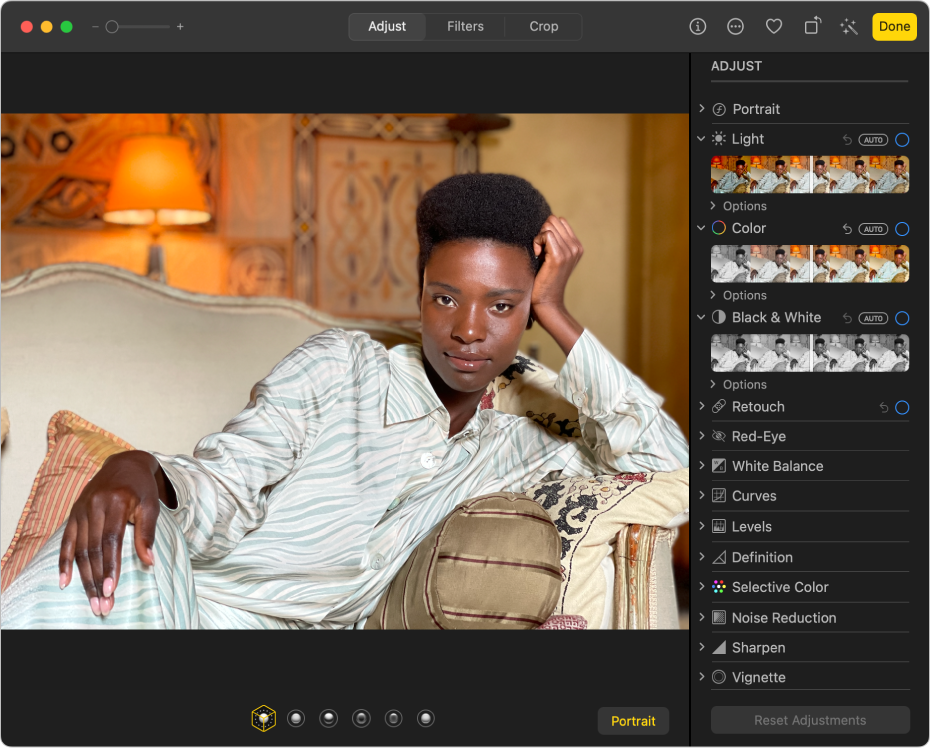Select the Studio Light portrait effect
This screenshot has width=932, height=750.
(x=296, y=717)
